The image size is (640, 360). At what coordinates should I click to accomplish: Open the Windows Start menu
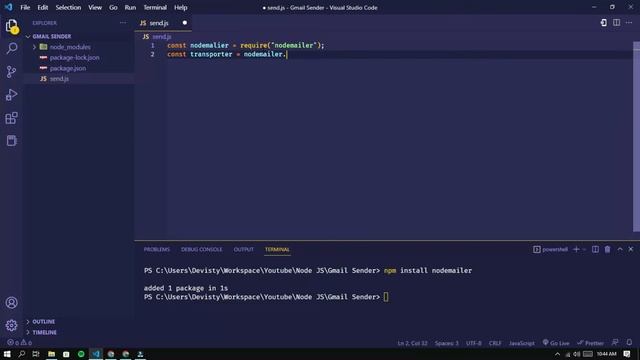(7, 354)
